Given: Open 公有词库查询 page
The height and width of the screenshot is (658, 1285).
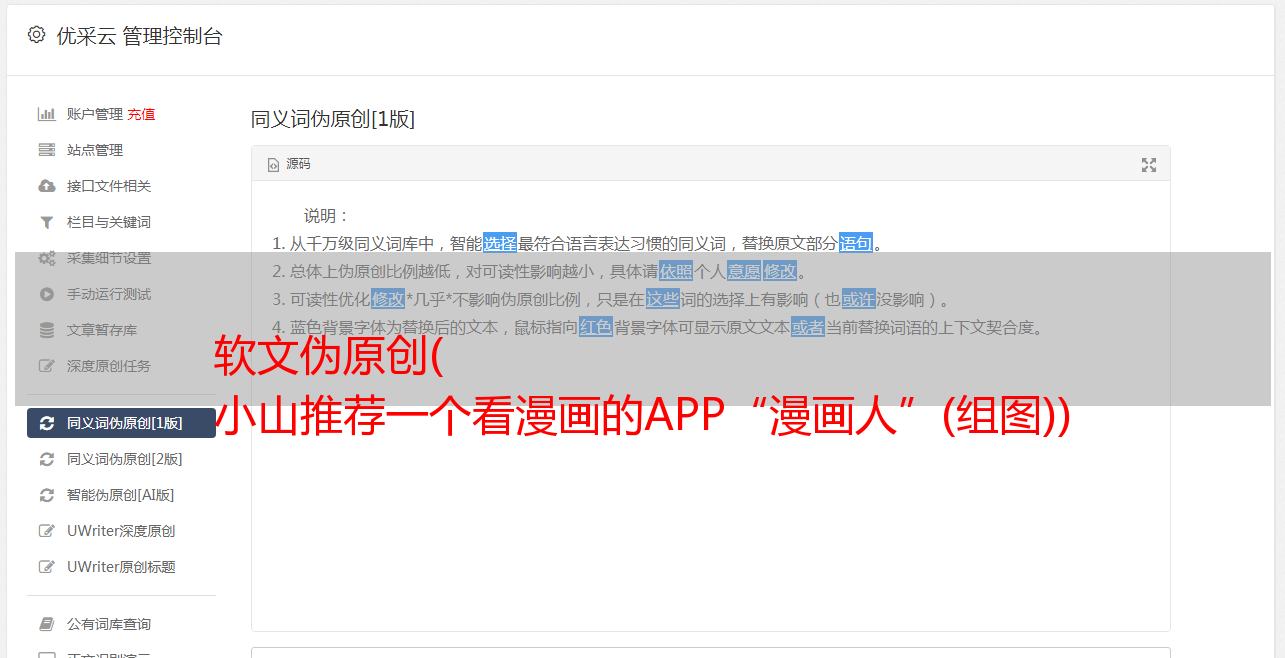Looking at the screenshot, I should click(x=109, y=624).
